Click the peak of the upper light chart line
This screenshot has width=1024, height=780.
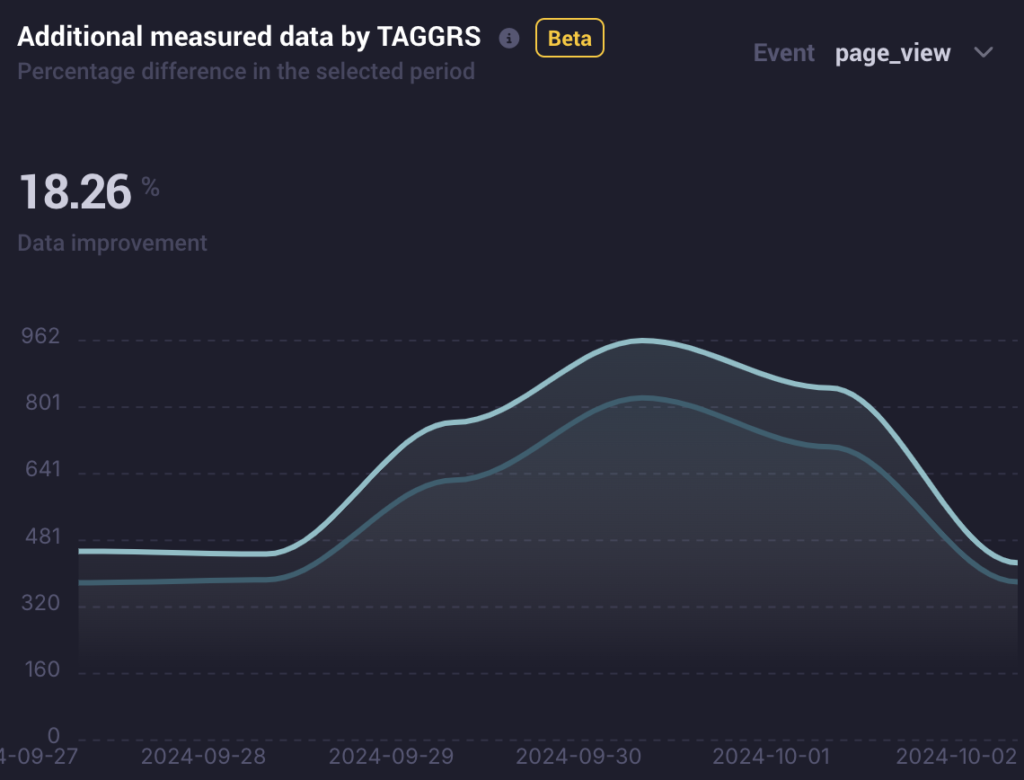coord(643,340)
